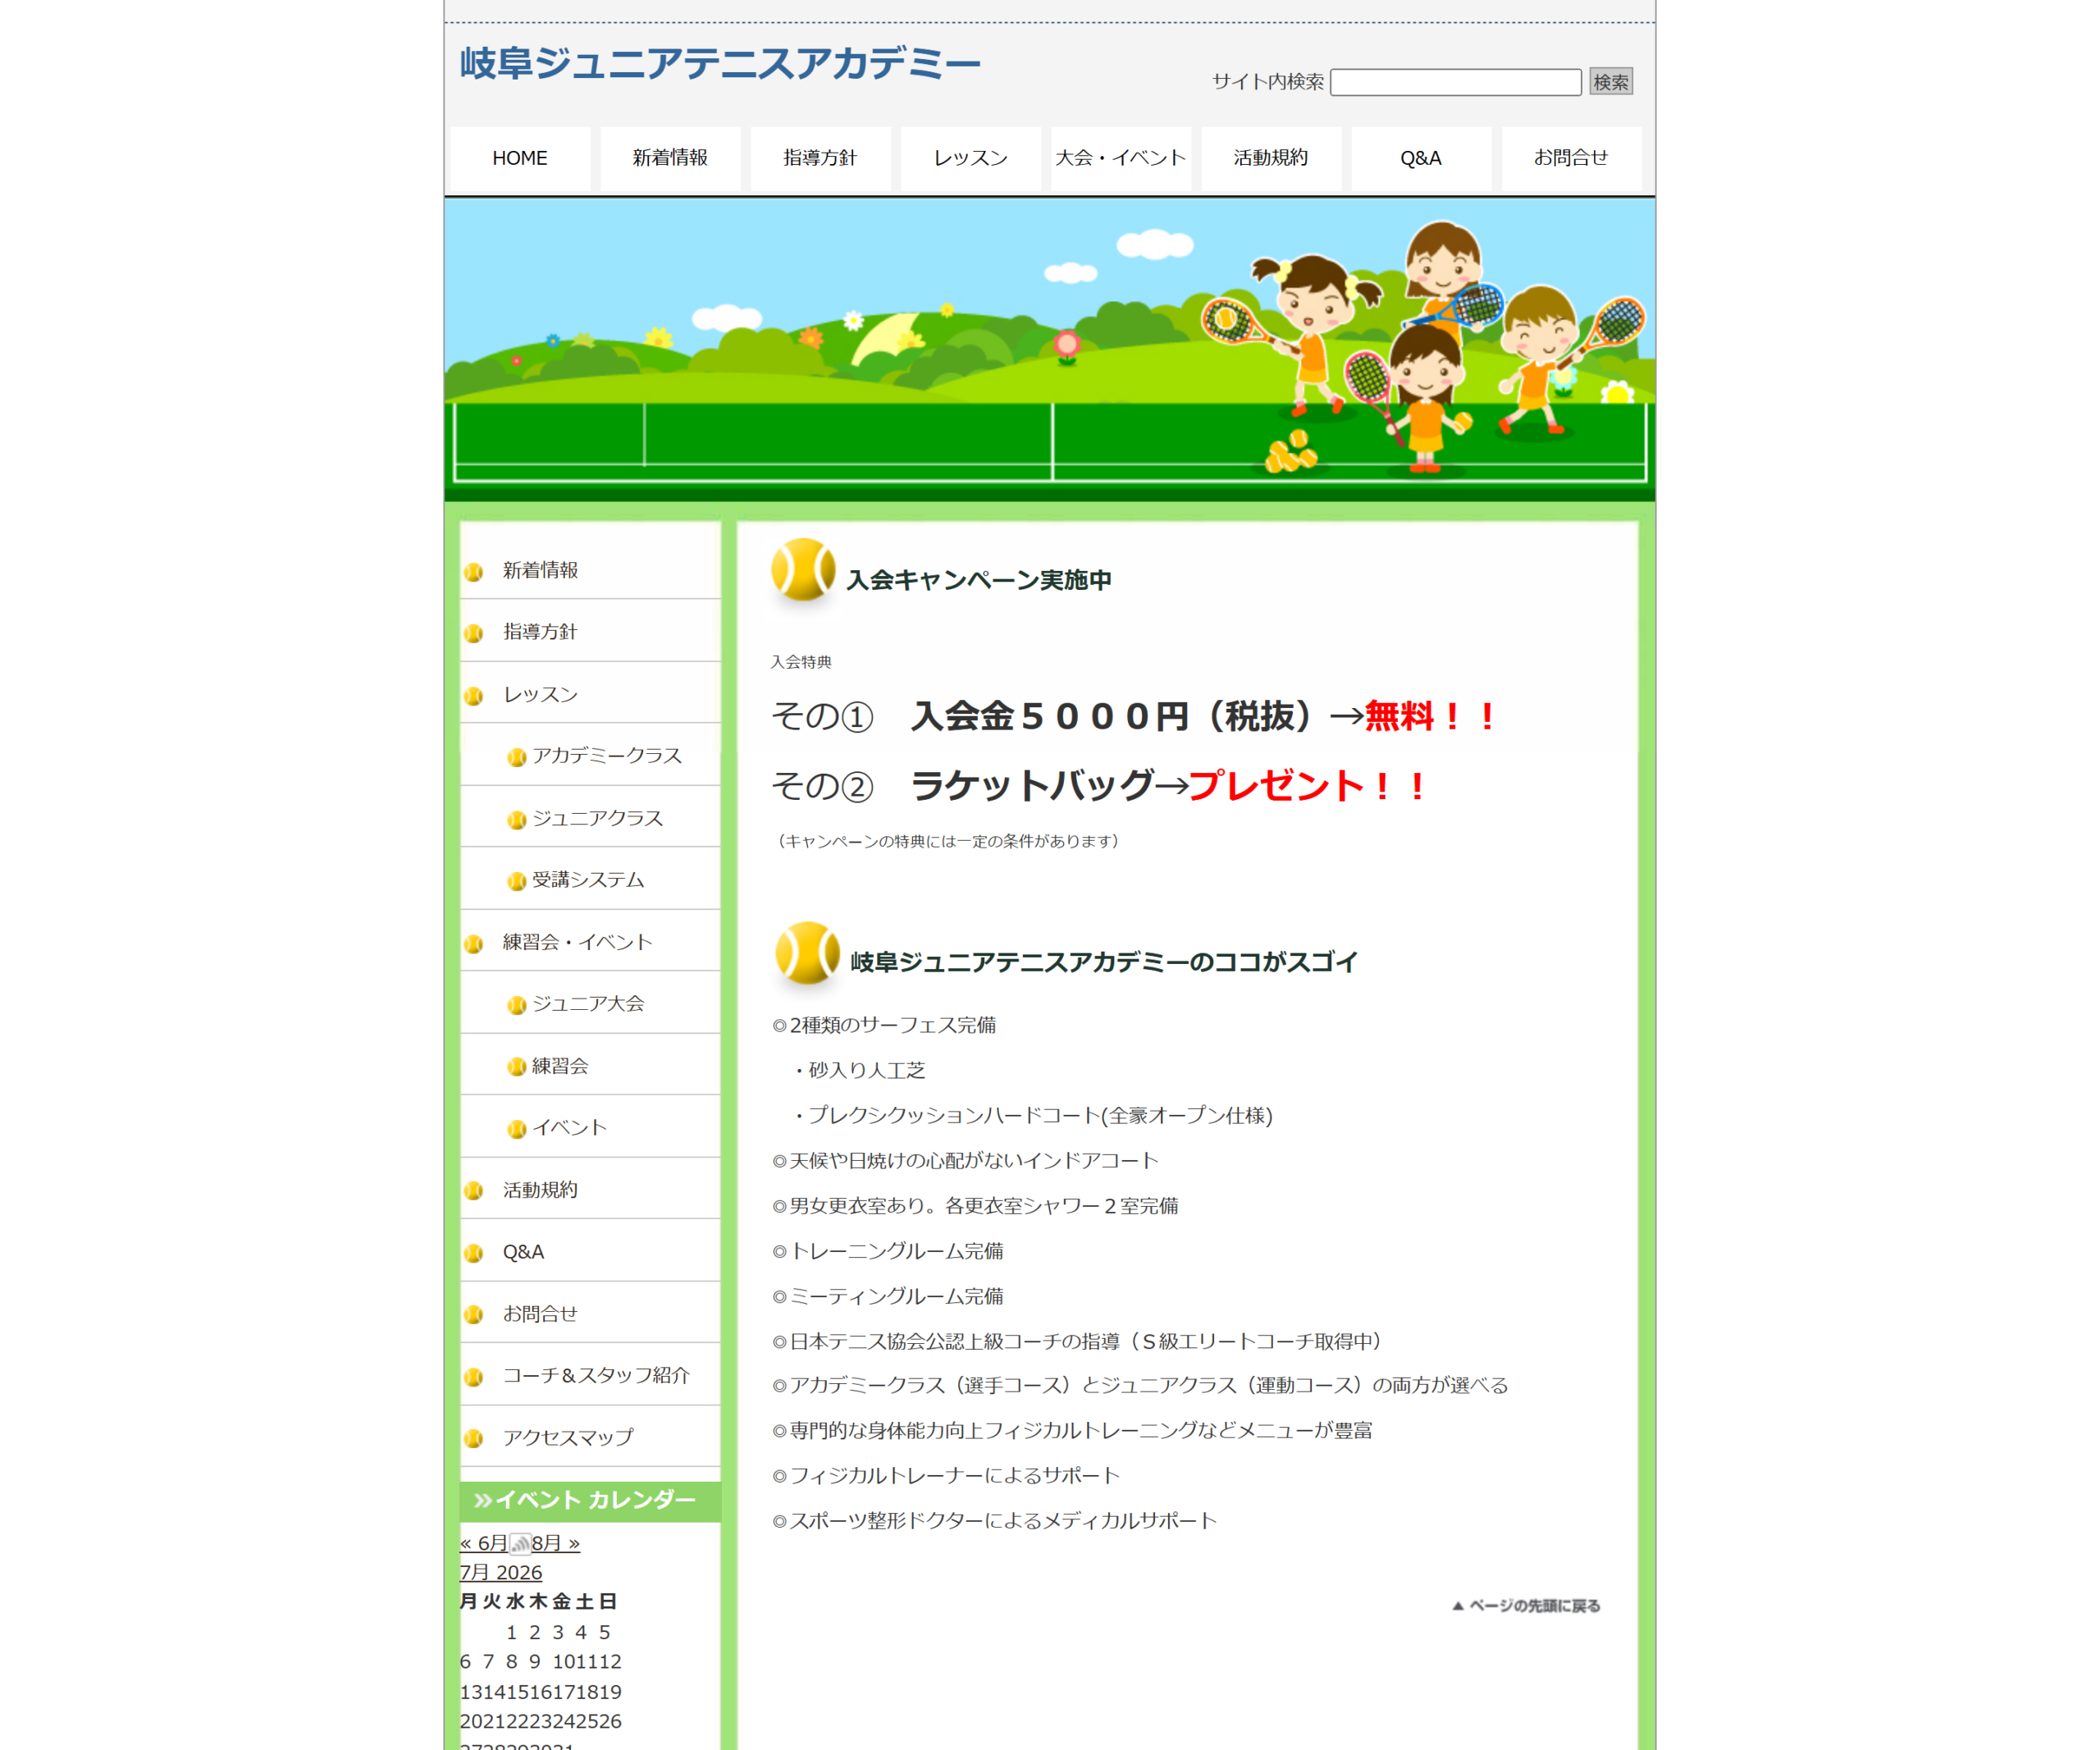Image resolution: width=2100 pixels, height=1750 pixels.
Task: Click red text プレゼント！！
Action: pyautogui.click(x=1309, y=787)
